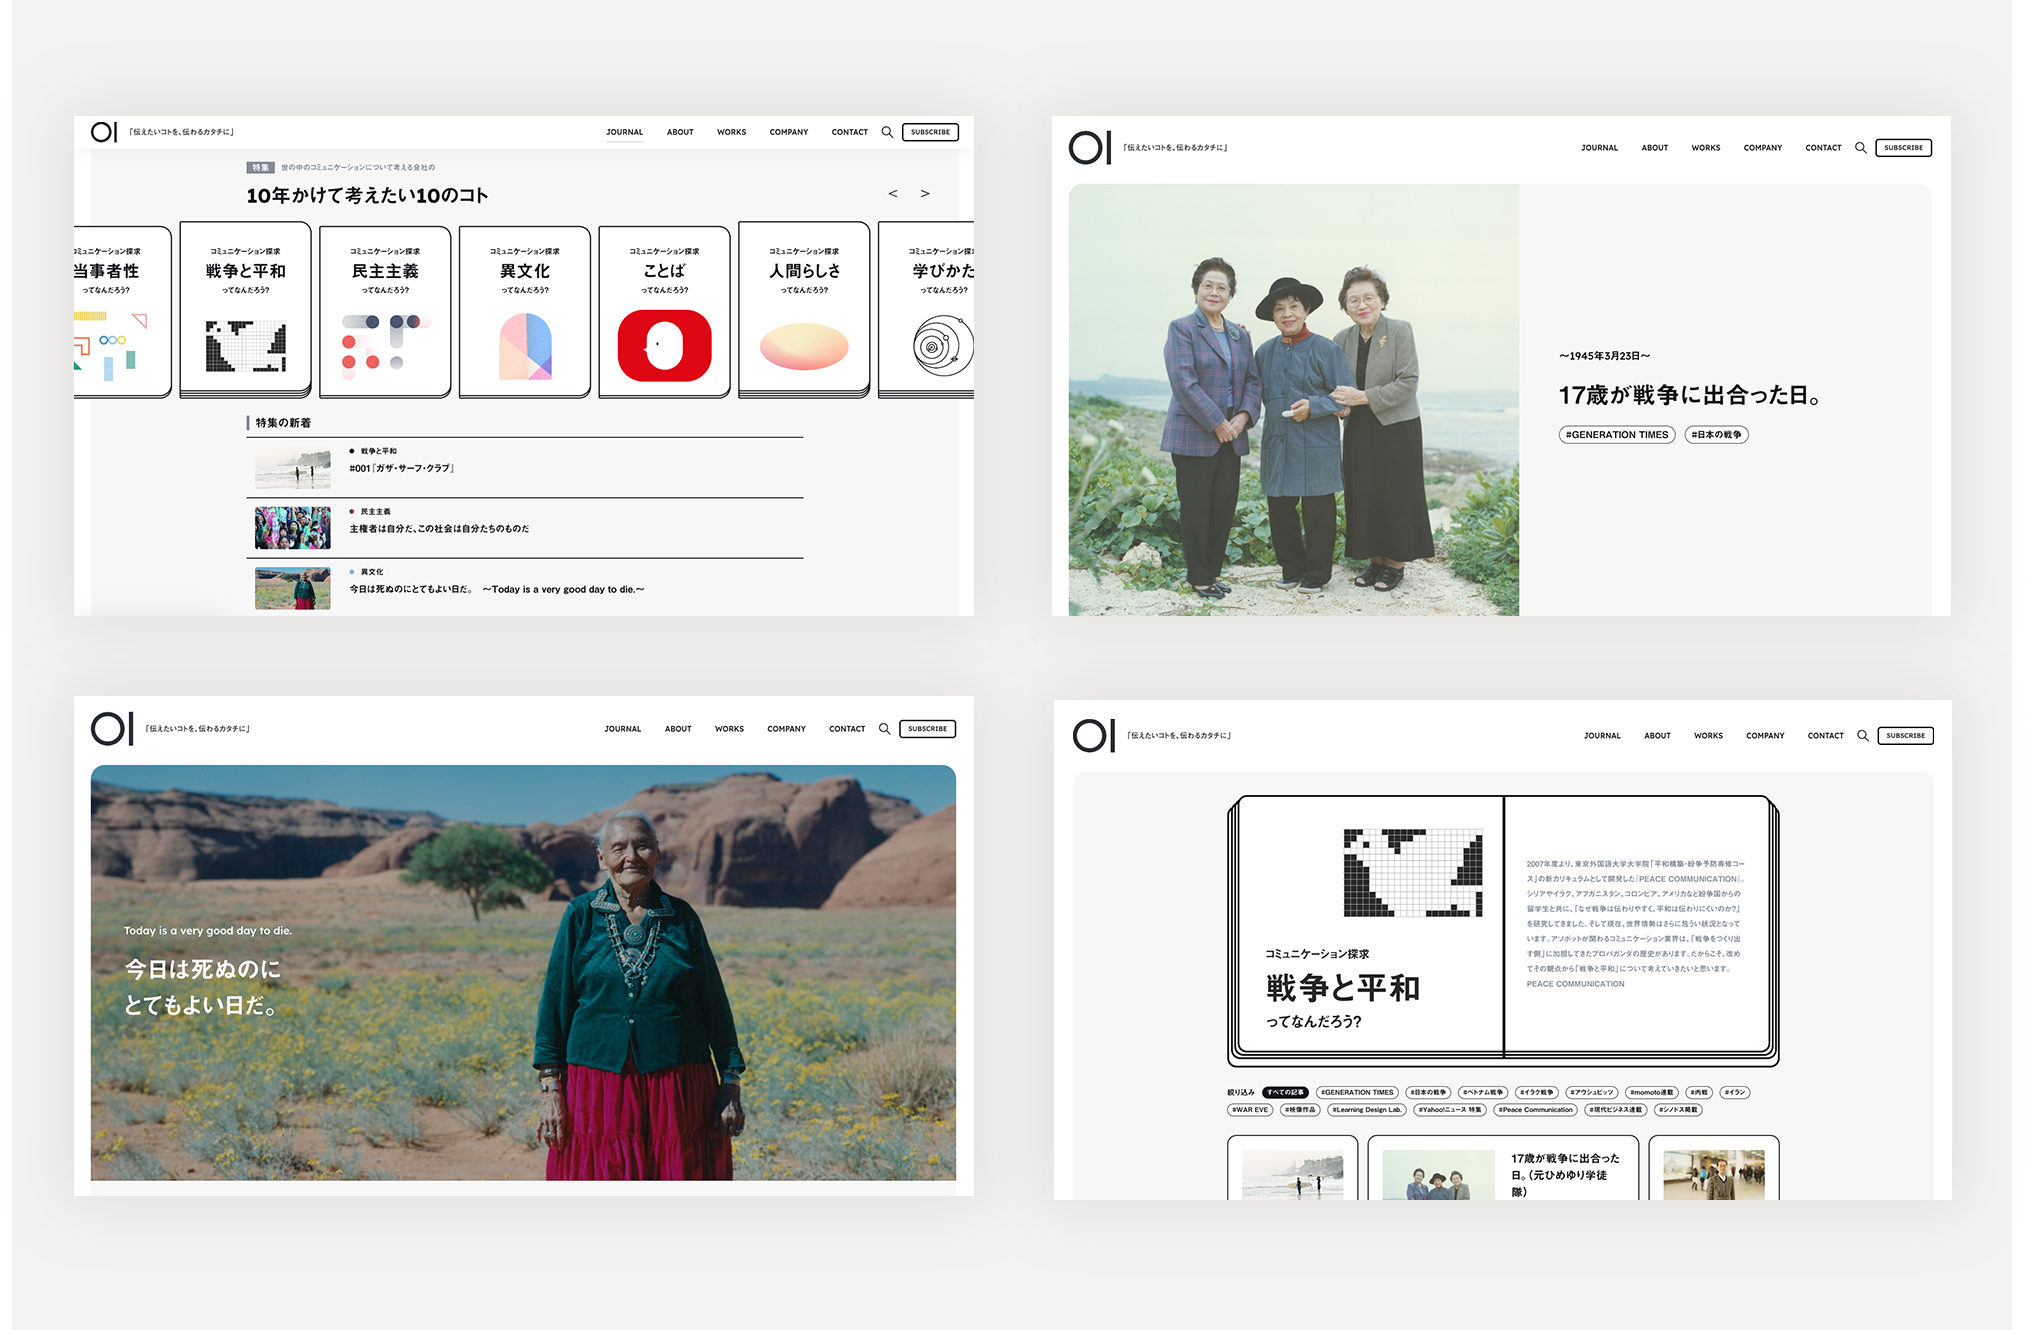
Task: Click the OI logo in the top-right page
Action: 1089,148
